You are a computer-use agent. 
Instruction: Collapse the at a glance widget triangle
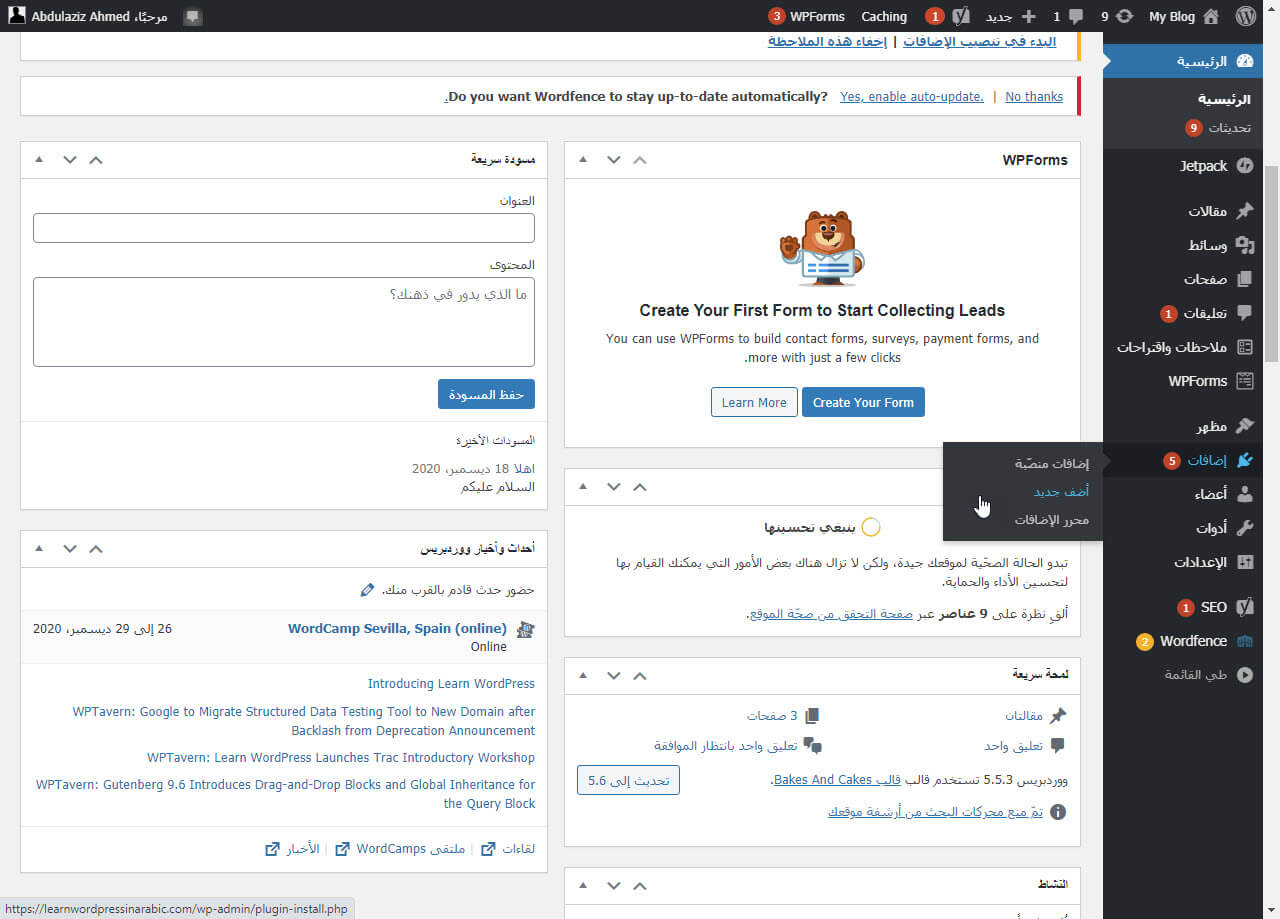[583, 675]
